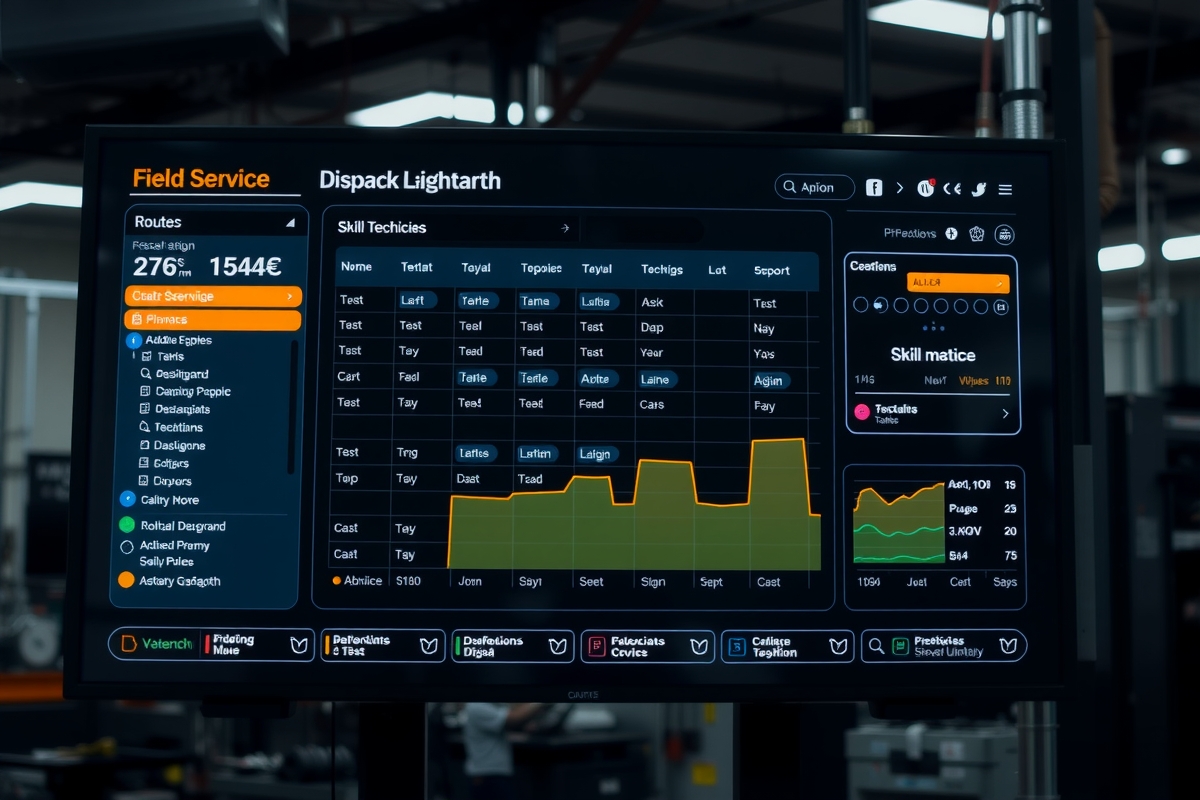Click the shield icon in Deflentints card

tap(429, 646)
